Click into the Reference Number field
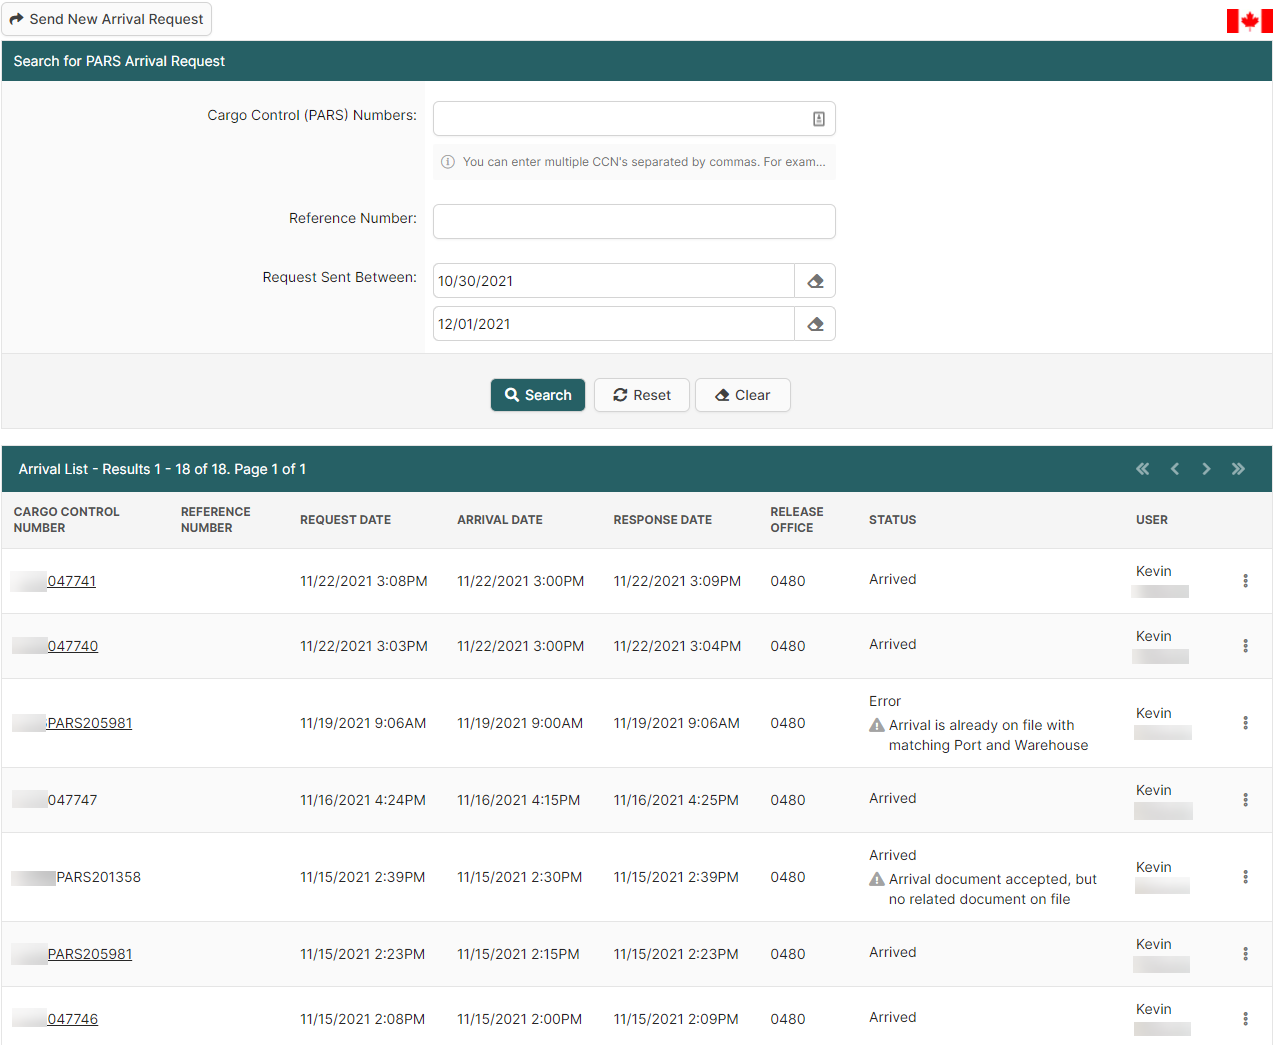1286x1045 pixels. coord(633,222)
